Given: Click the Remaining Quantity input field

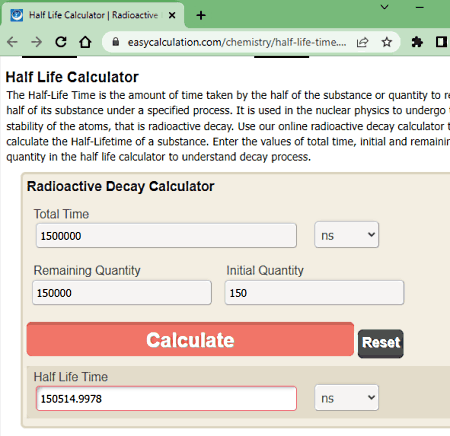Looking at the screenshot, I should point(122,293).
